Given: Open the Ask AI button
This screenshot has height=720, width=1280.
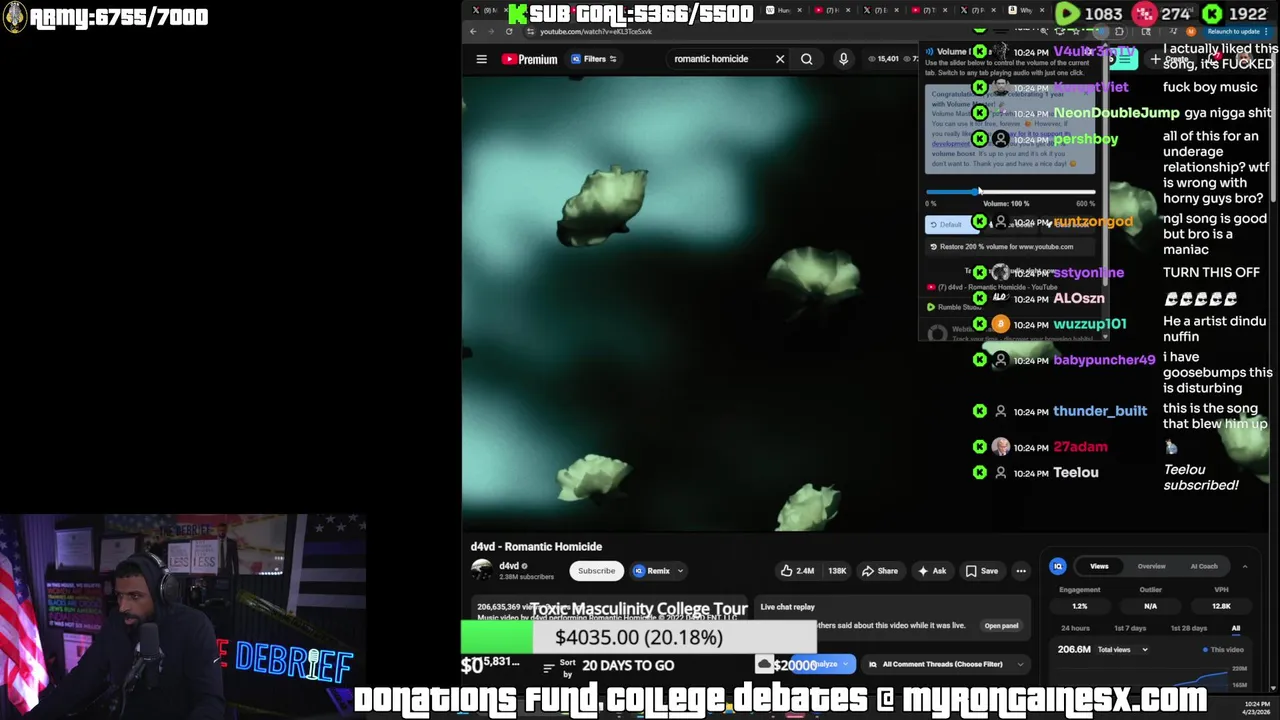Looking at the screenshot, I should click(x=932, y=571).
